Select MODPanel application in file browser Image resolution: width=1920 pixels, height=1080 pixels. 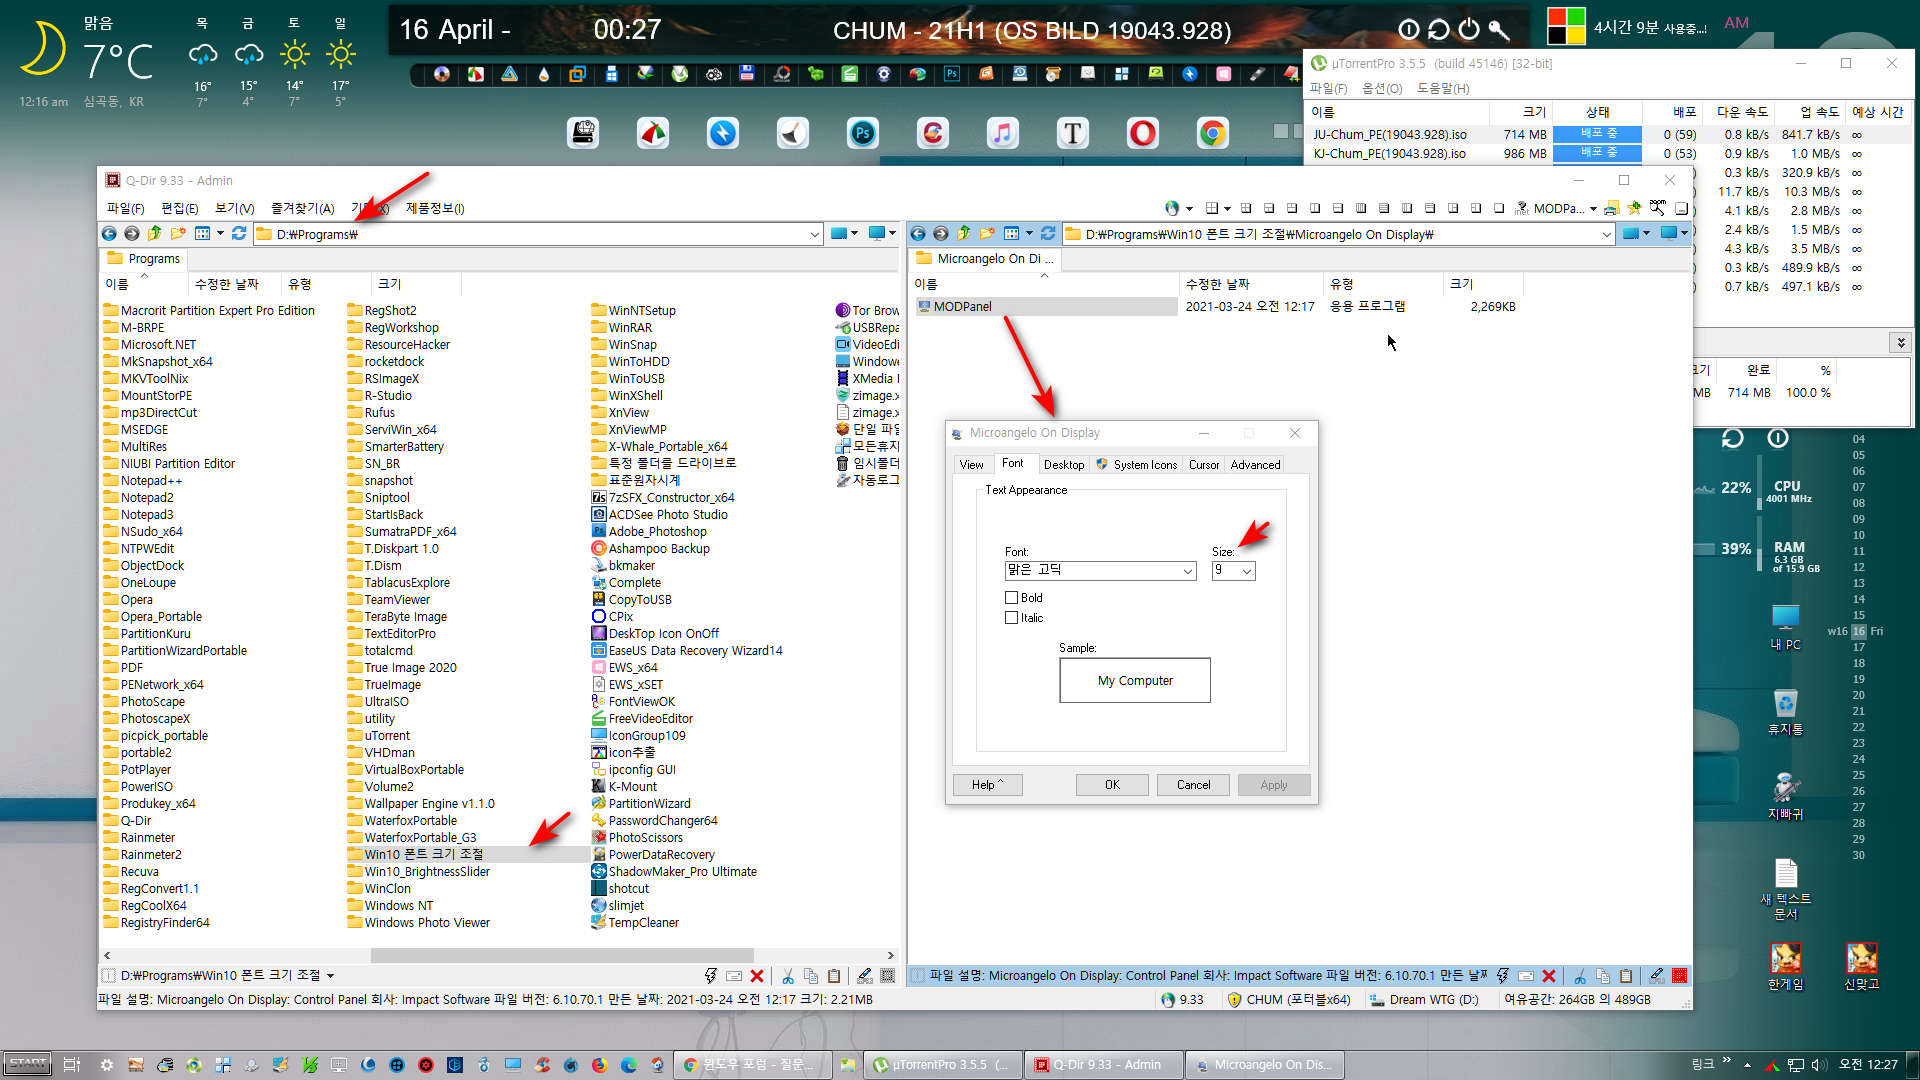point(964,306)
